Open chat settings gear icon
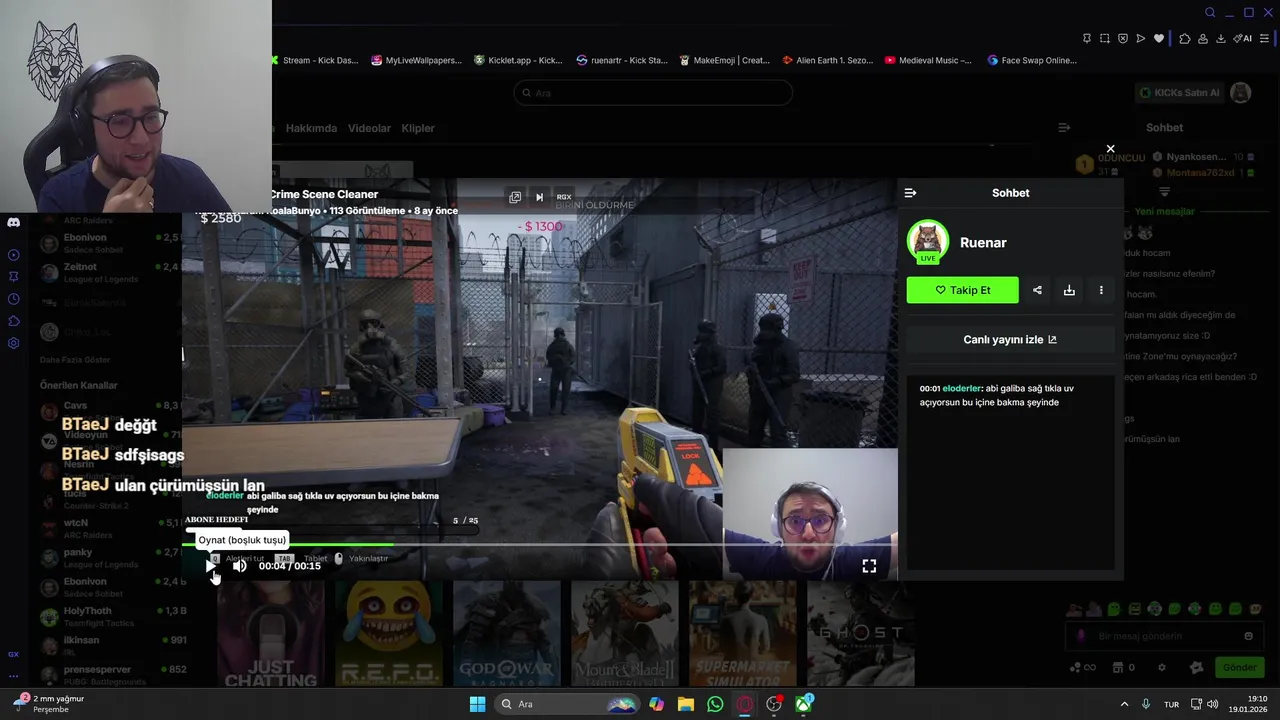The image size is (1280, 720). tap(1161, 667)
